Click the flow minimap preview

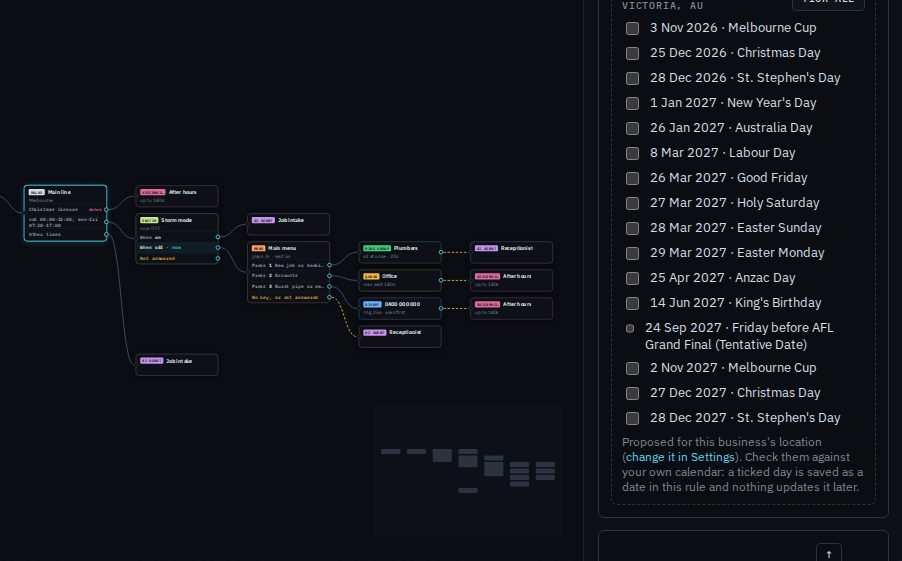click(x=468, y=471)
